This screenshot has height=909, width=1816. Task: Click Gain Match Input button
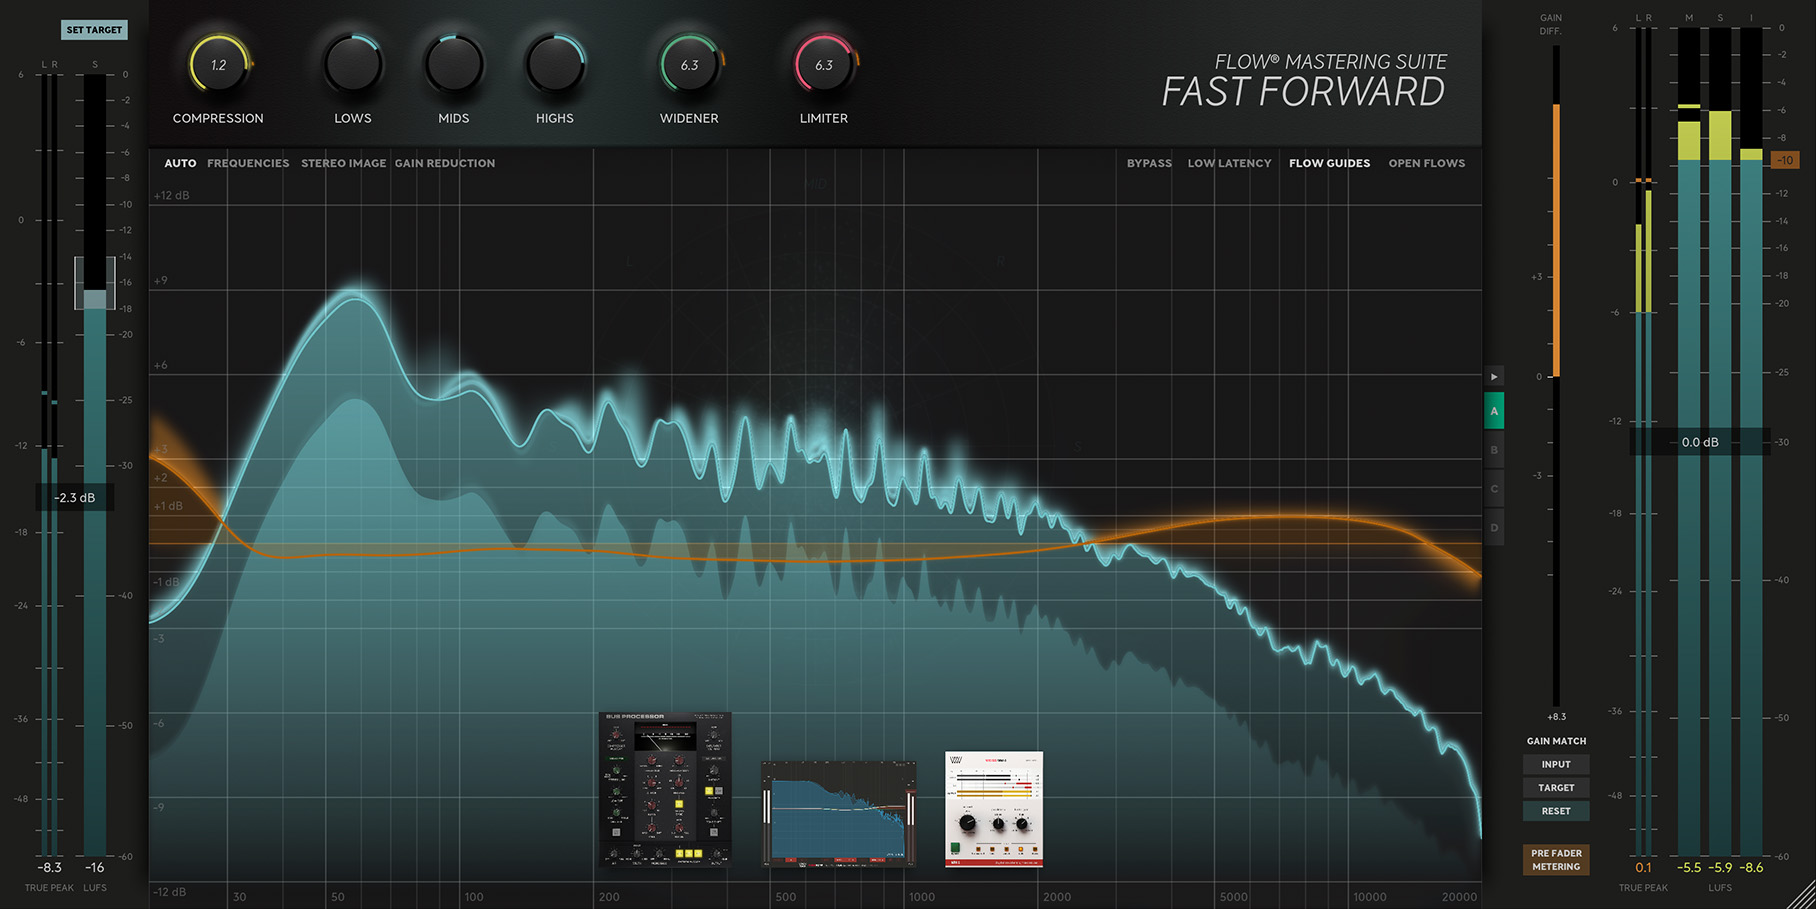(1556, 764)
